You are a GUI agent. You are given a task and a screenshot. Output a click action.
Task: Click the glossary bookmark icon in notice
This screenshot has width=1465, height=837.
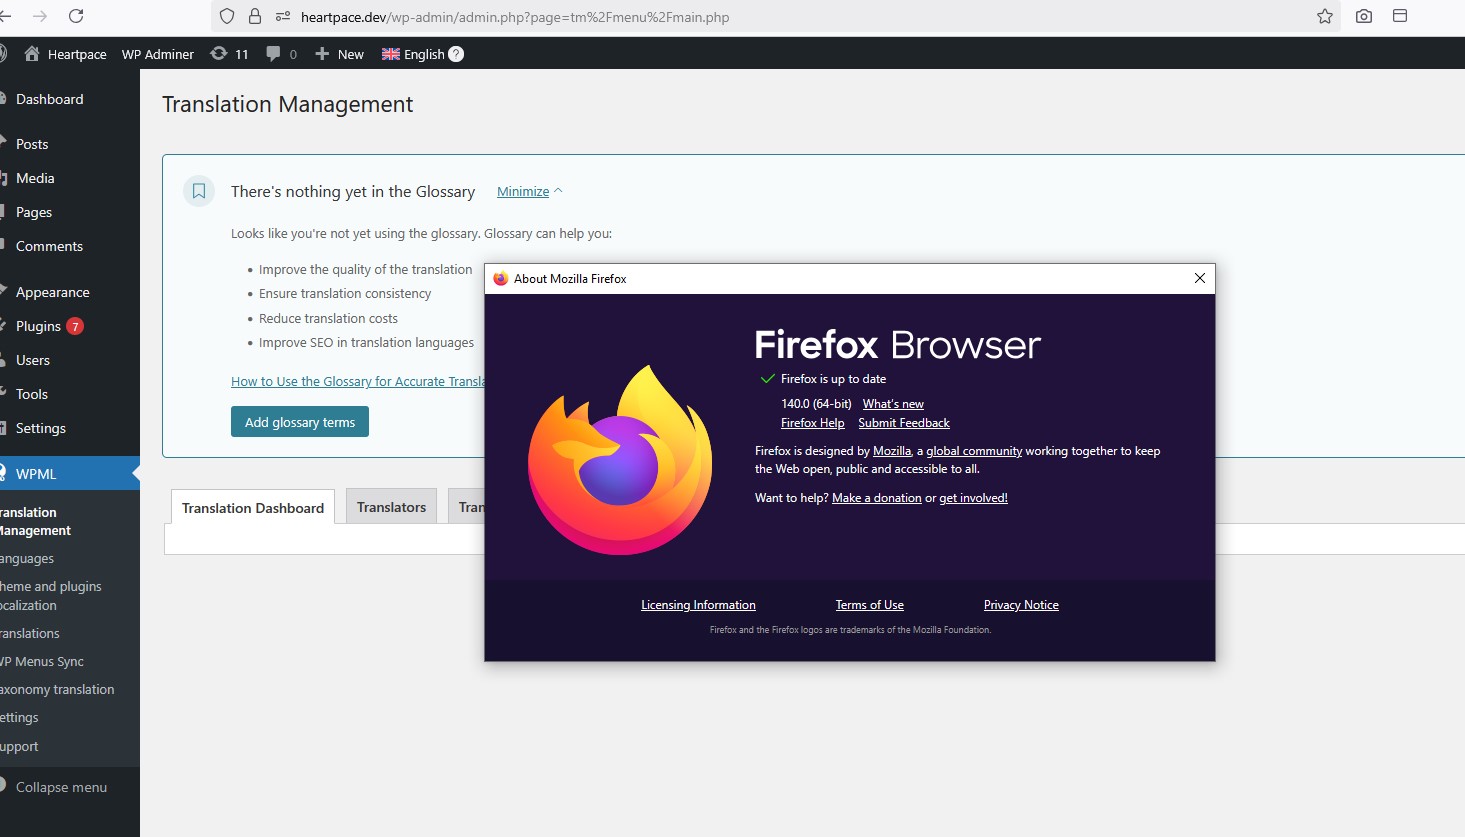(199, 191)
